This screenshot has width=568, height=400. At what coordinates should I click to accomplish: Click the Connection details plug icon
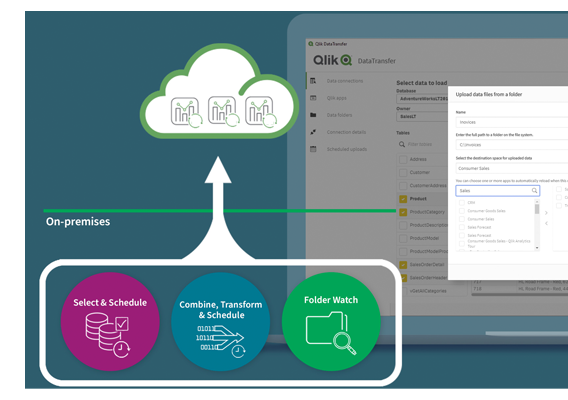[313, 132]
